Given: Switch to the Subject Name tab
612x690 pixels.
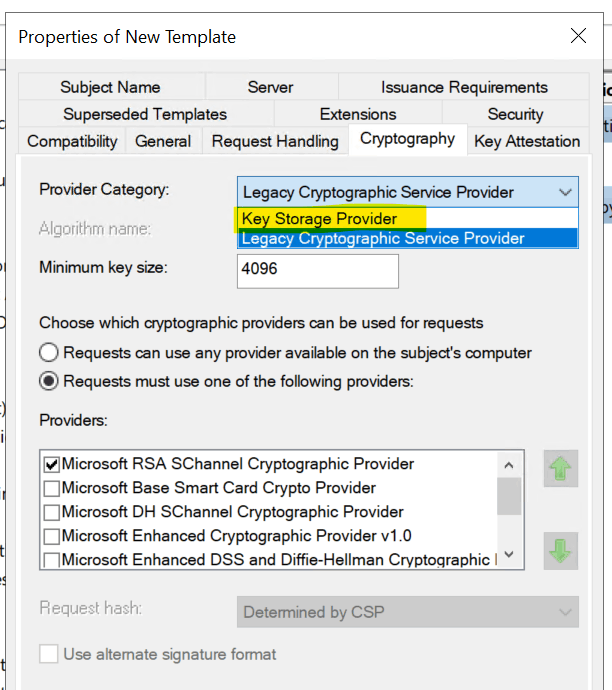Looking at the screenshot, I should pos(111,87).
